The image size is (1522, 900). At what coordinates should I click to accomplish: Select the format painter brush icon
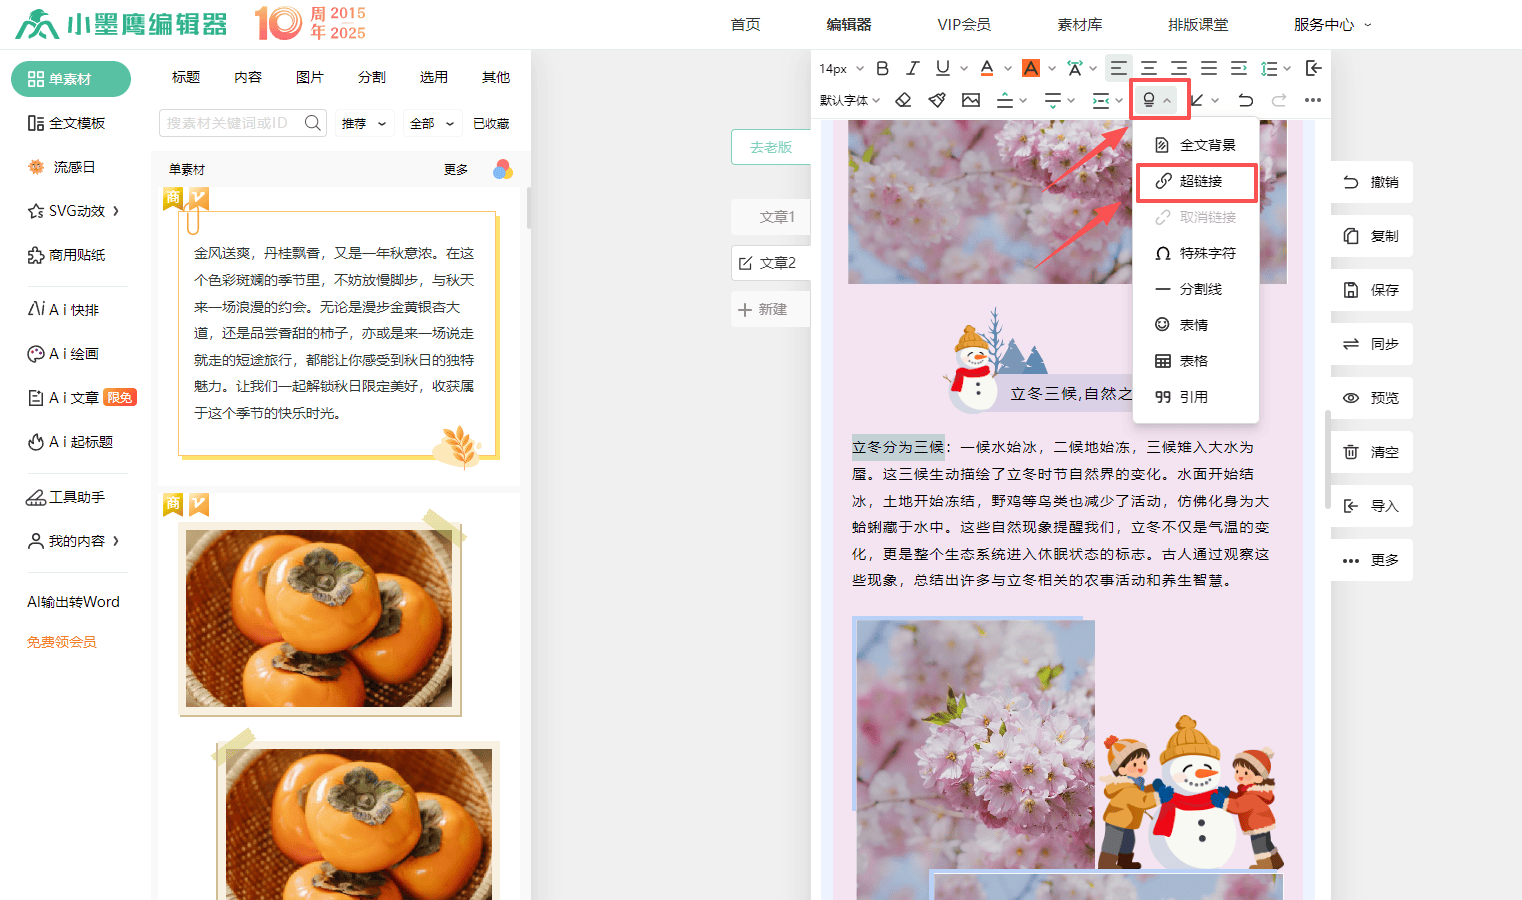pos(937,100)
